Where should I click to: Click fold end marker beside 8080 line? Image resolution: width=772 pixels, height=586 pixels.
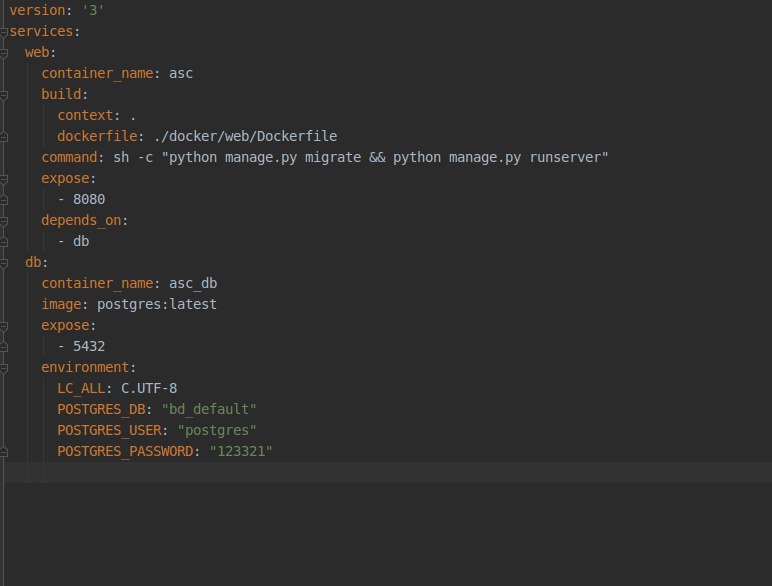pyautogui.click(x=4, y=200)
